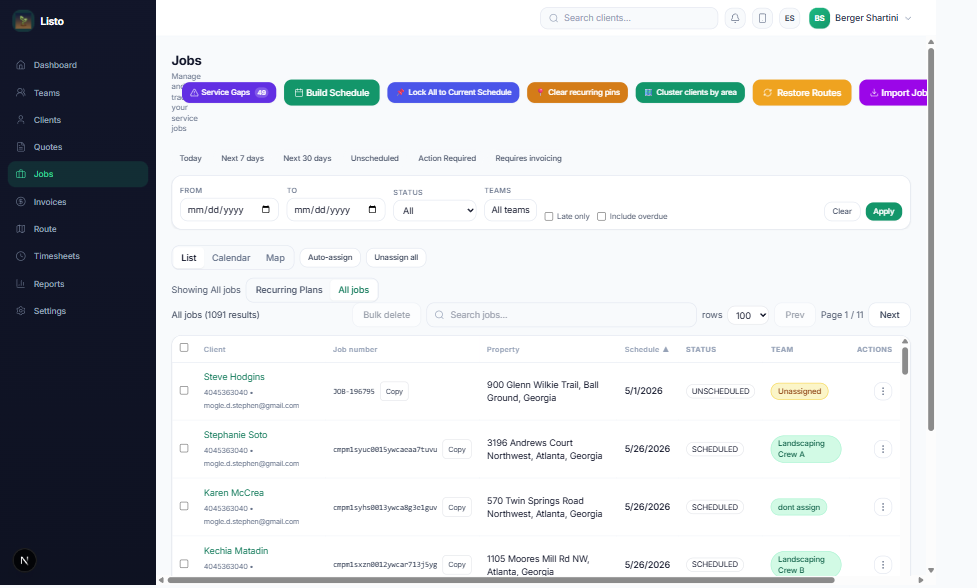Click the Unassign all button
This screenshot has width=977, height=588.
396,257
